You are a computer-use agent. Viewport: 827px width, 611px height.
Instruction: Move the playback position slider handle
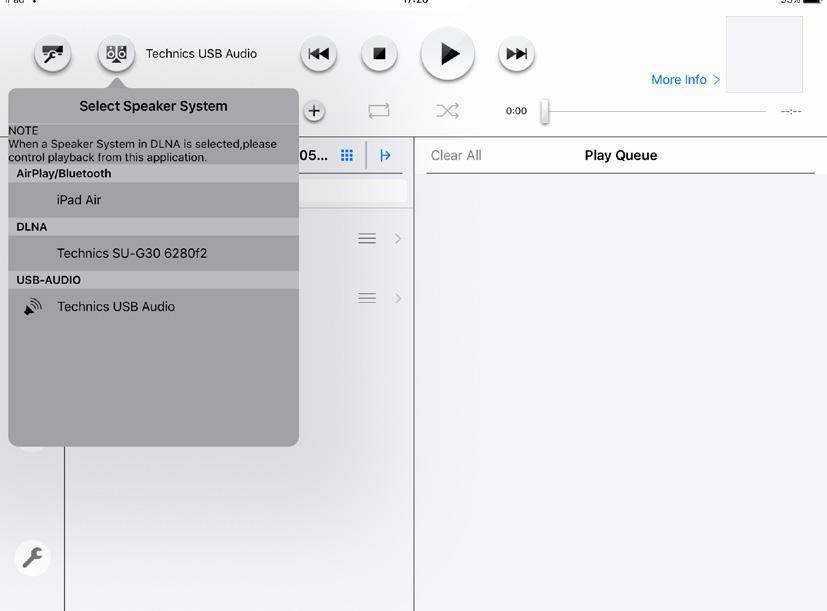545,111
